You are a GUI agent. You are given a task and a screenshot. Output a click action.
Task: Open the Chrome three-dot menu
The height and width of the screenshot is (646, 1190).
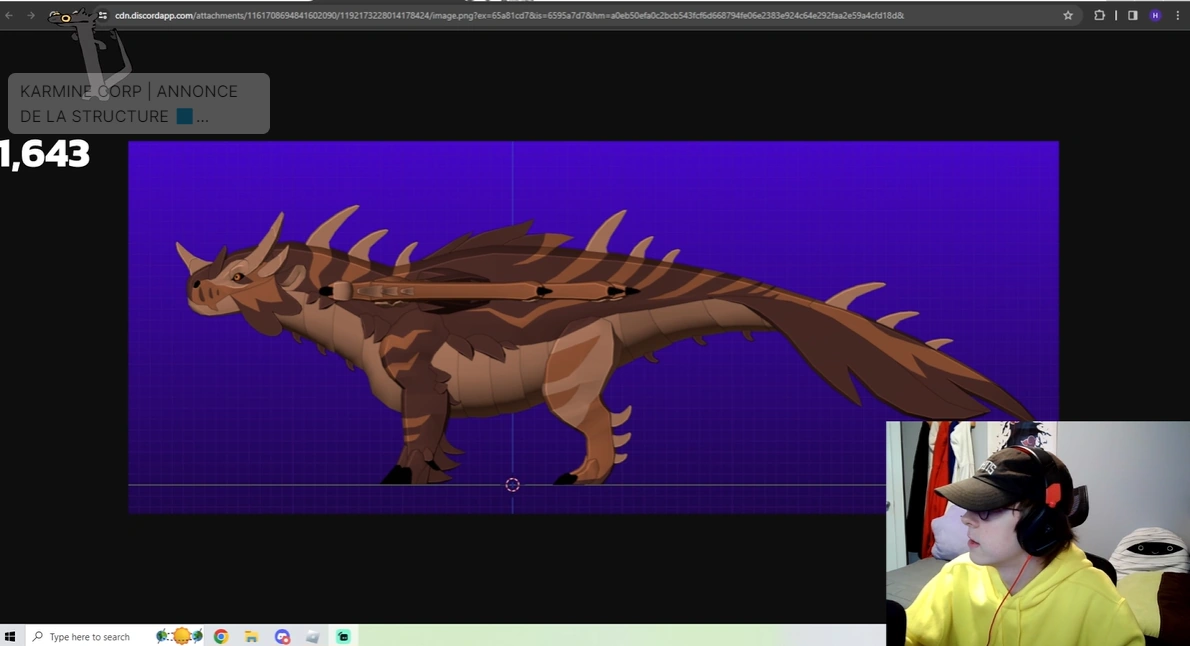1178,15
